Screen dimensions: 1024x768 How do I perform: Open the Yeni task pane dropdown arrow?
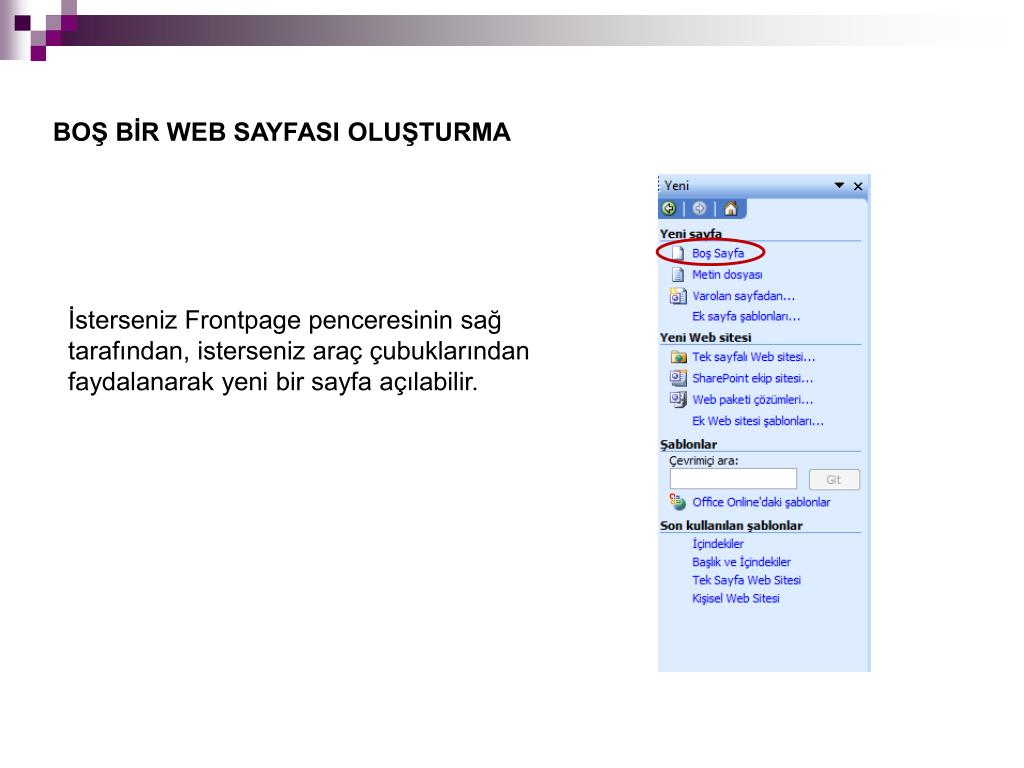[839, 185]
